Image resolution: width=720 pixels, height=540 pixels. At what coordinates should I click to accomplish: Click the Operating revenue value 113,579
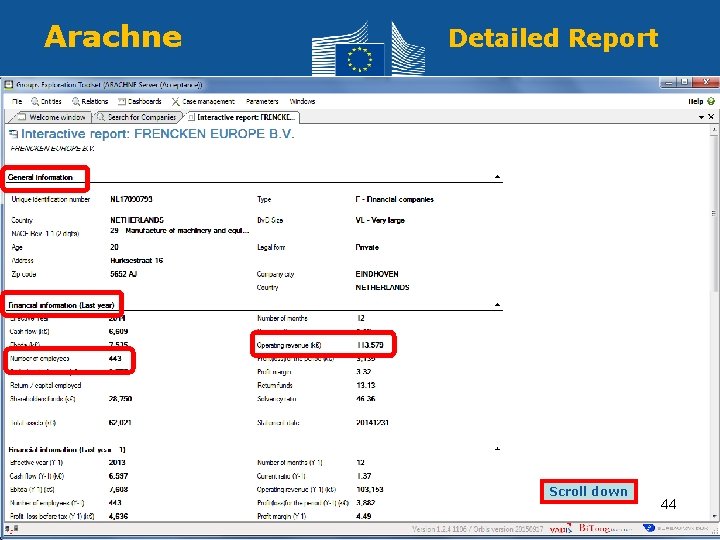[x=370, y=345]
